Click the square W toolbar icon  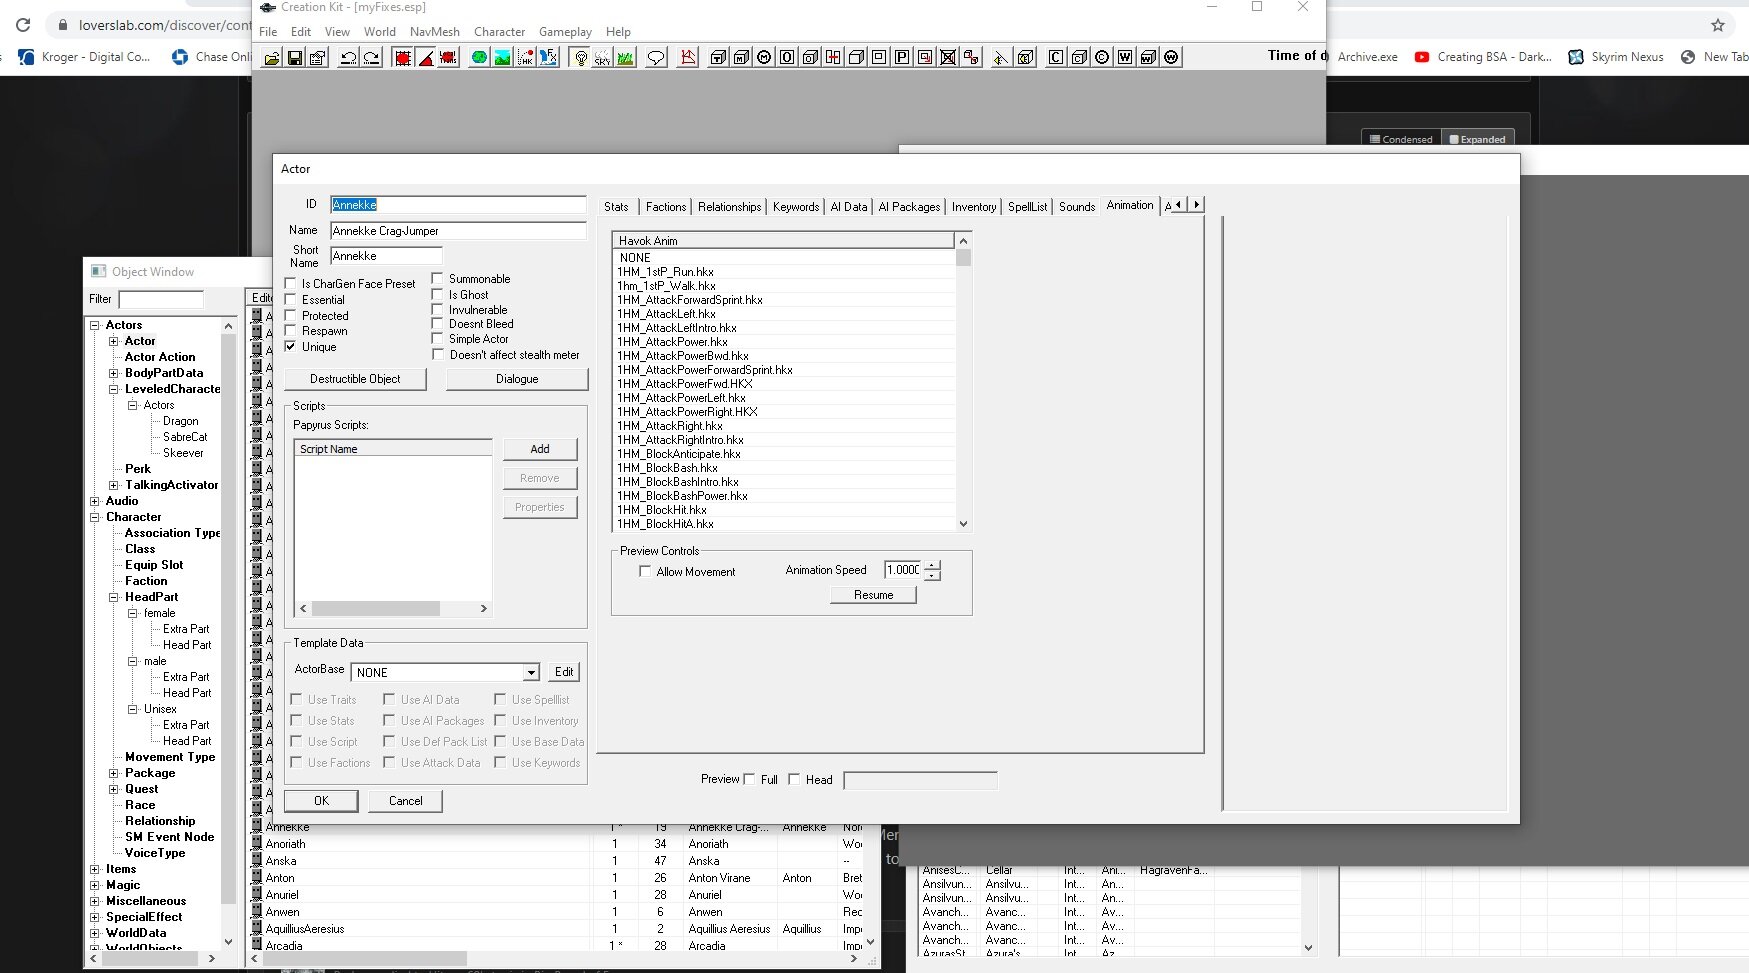pos(1125,58)
